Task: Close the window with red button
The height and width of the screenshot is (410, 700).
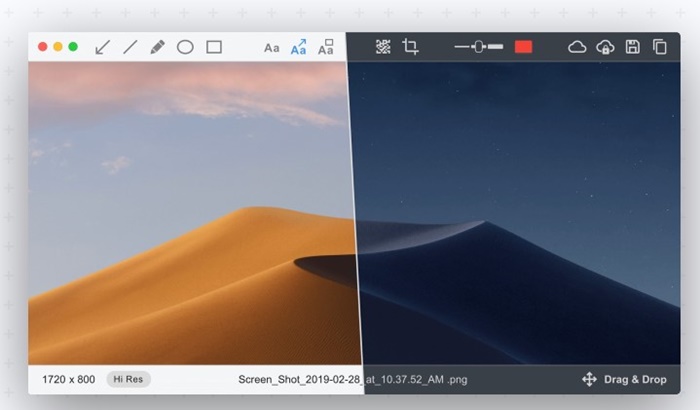Action: (x=43, y=47)
